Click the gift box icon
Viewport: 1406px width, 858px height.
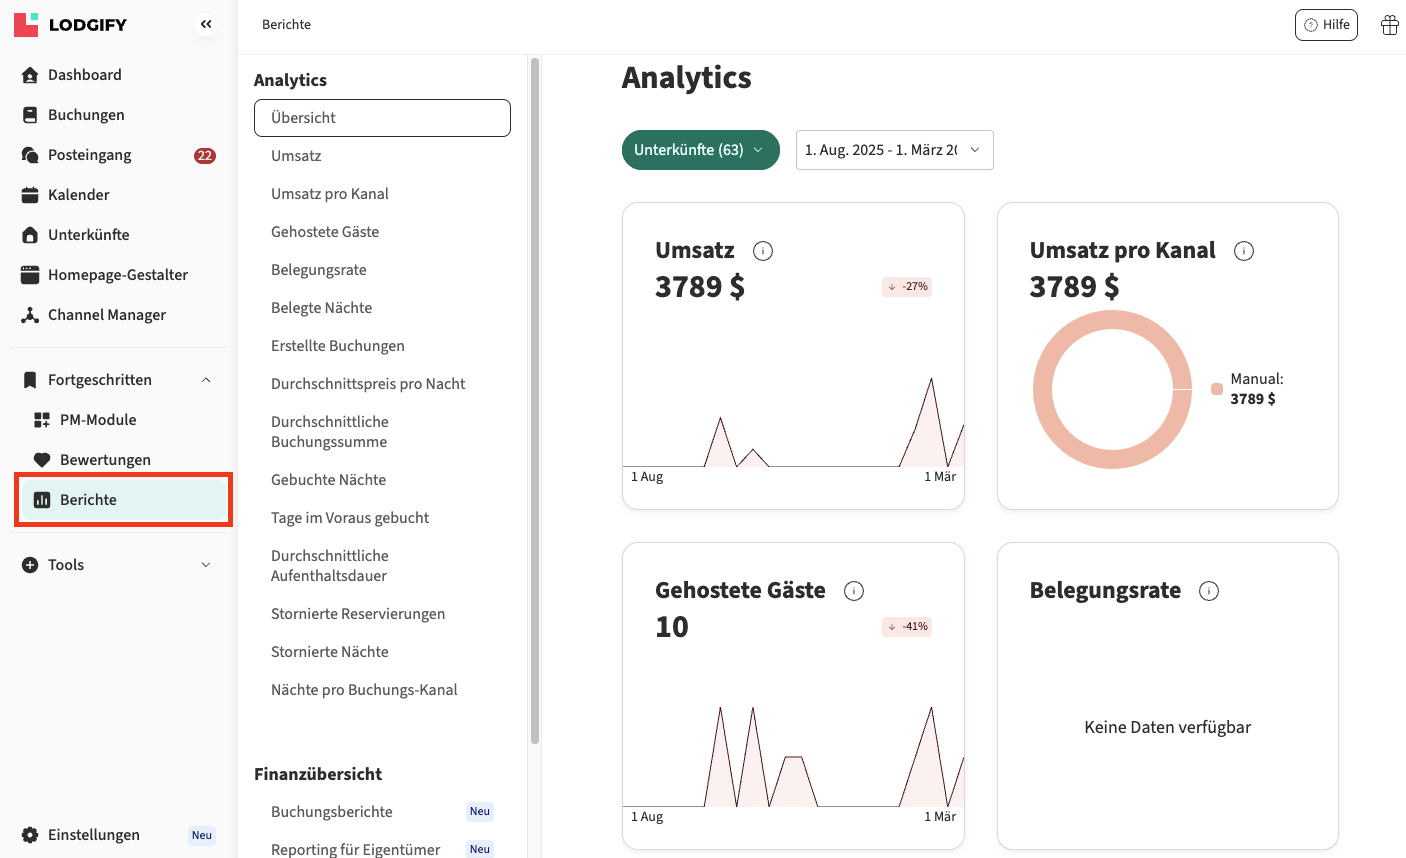[1389, 25]
